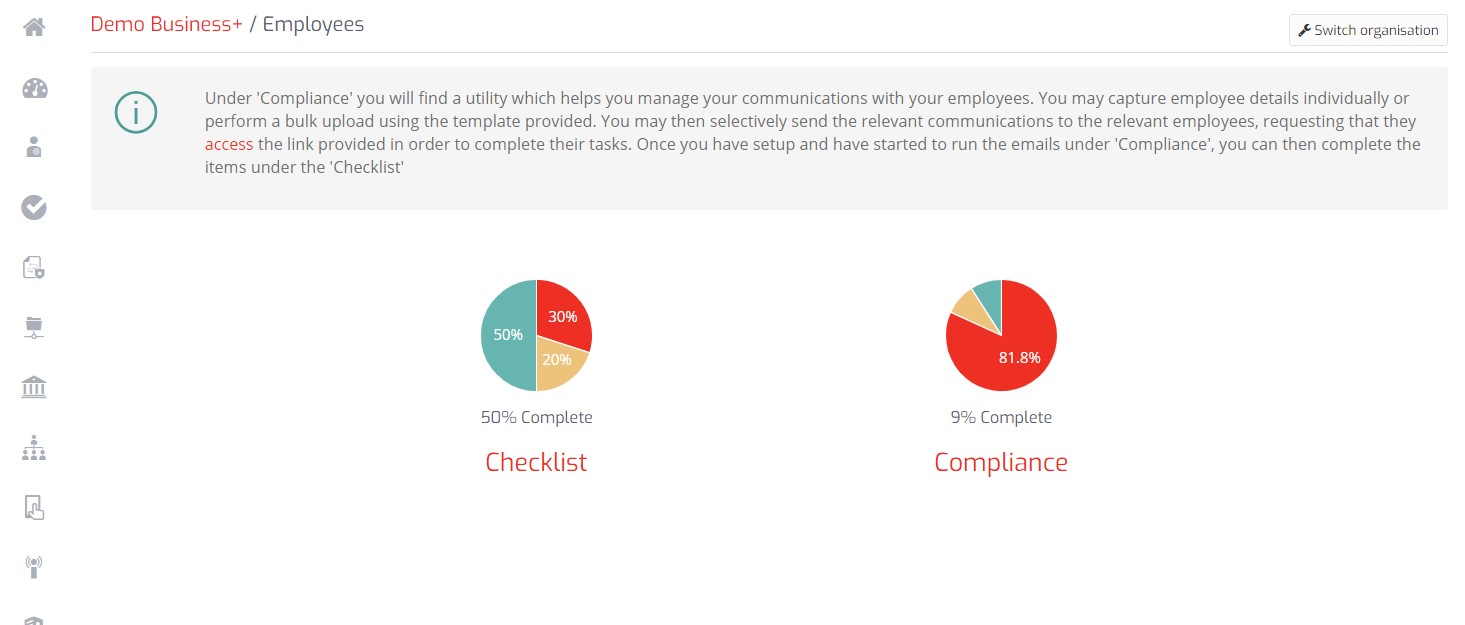Open the document shield sidebar icon
Viewport: 1465px width, 625px height.
(x=34, y=267)
